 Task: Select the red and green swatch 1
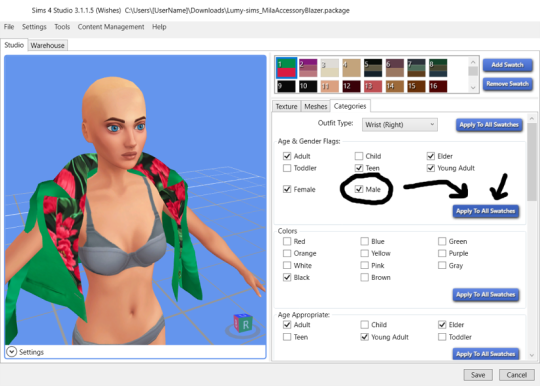pyautogui.click(x=286, y=67)
